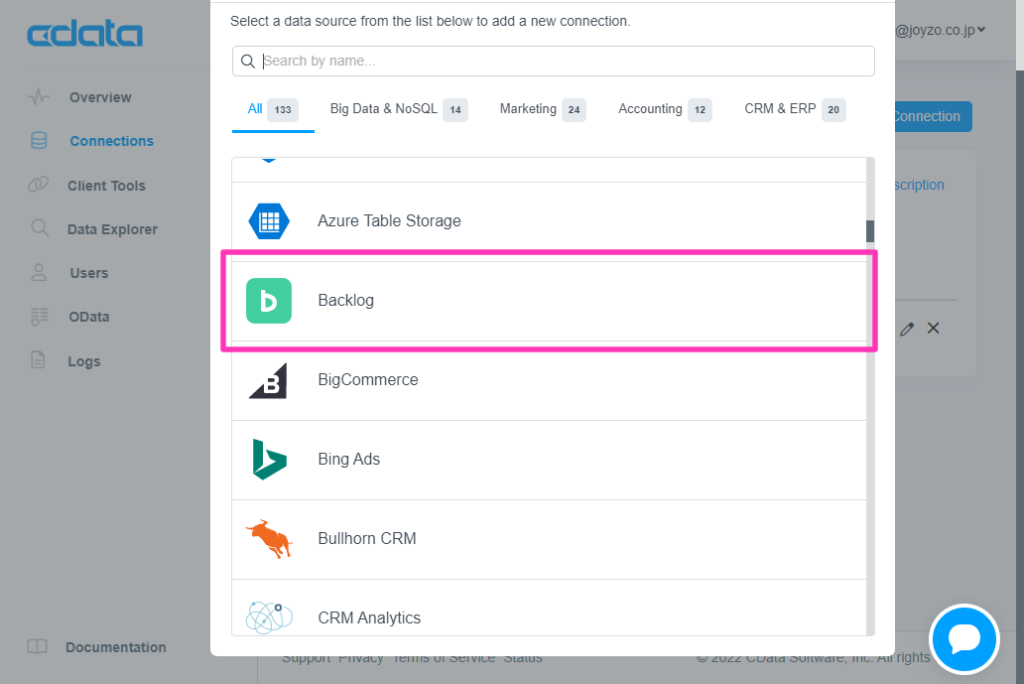Delete connection with the X icon

[x=933, y=328]
